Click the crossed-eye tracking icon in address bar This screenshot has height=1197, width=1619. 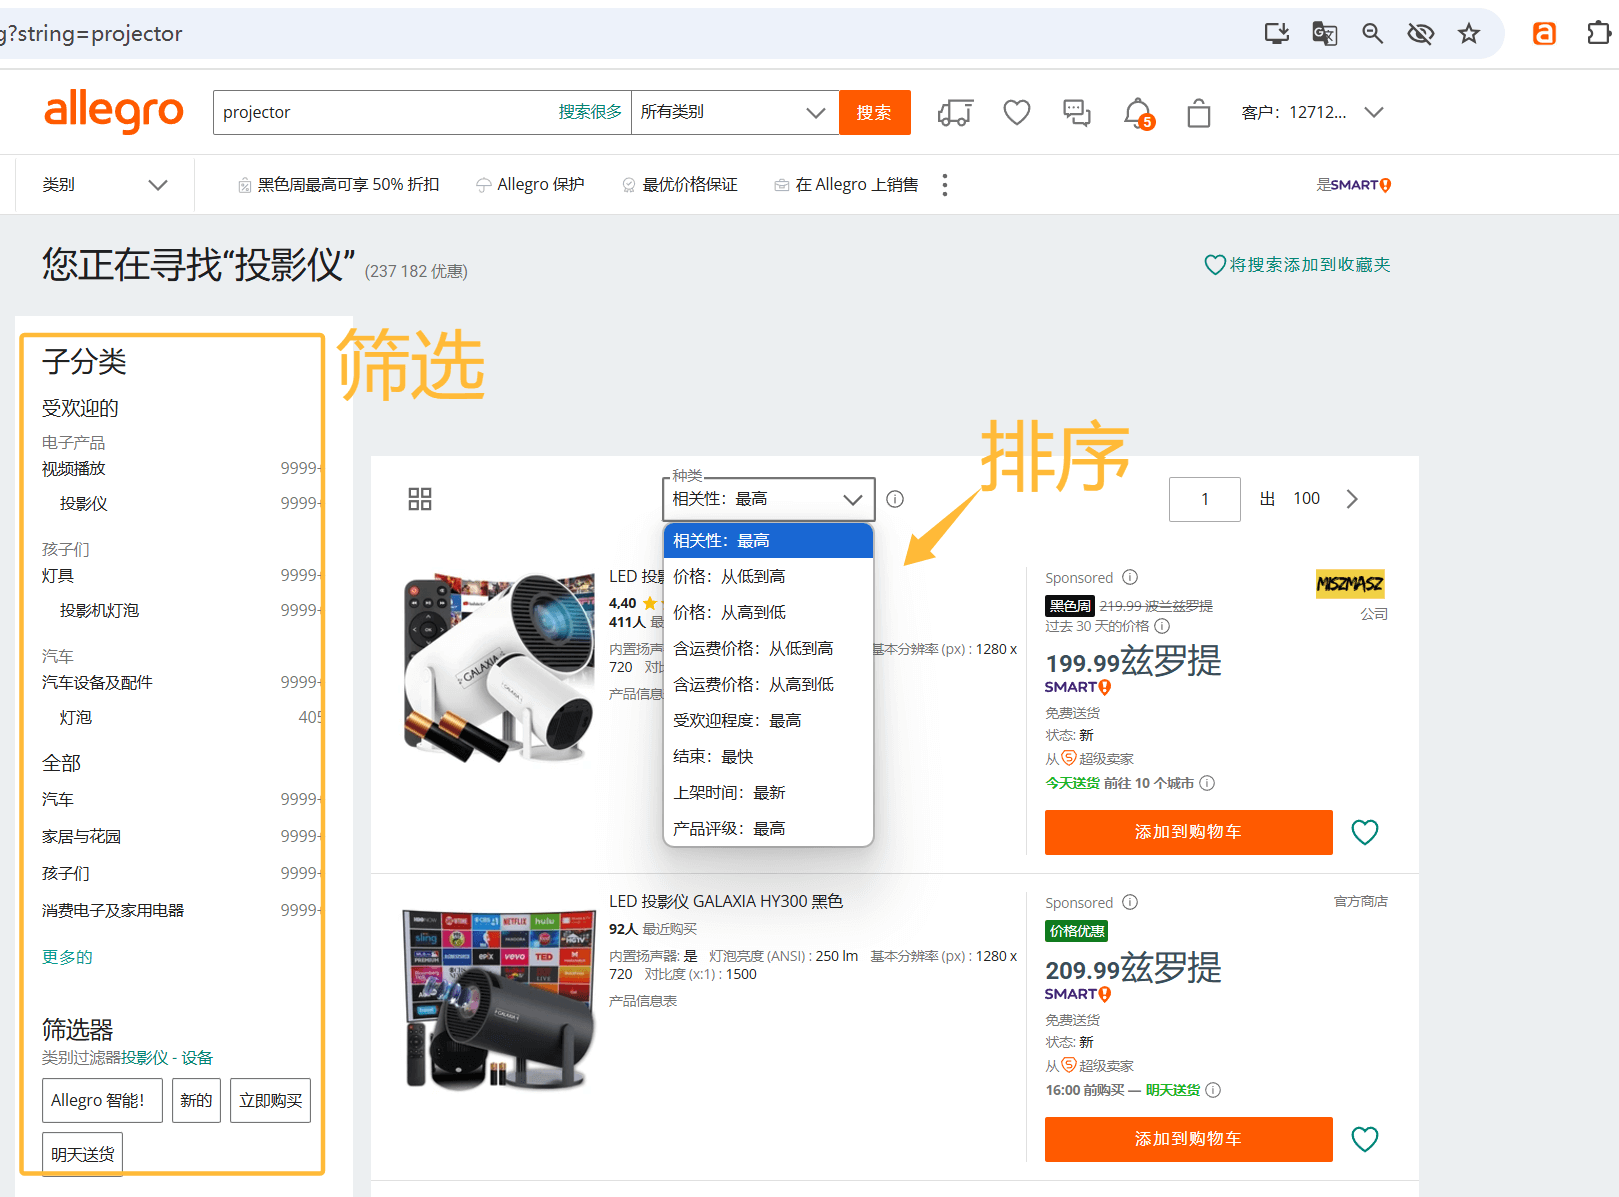click(x=1421, y=34)
